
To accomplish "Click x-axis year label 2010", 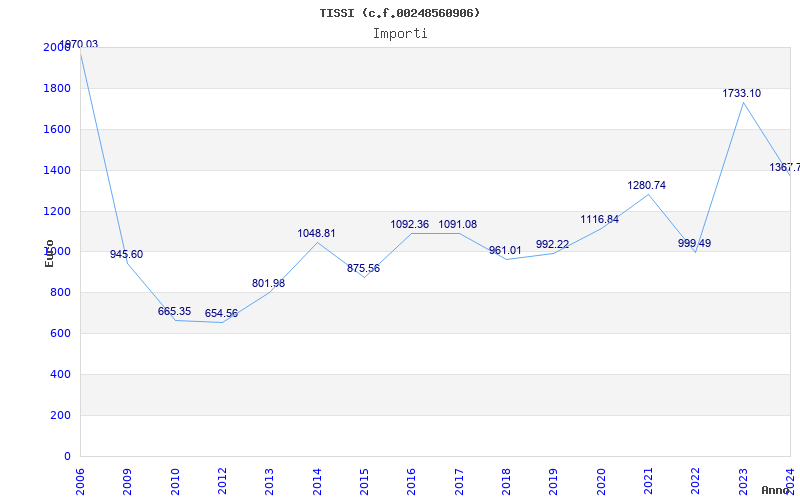I will (175, 482).
